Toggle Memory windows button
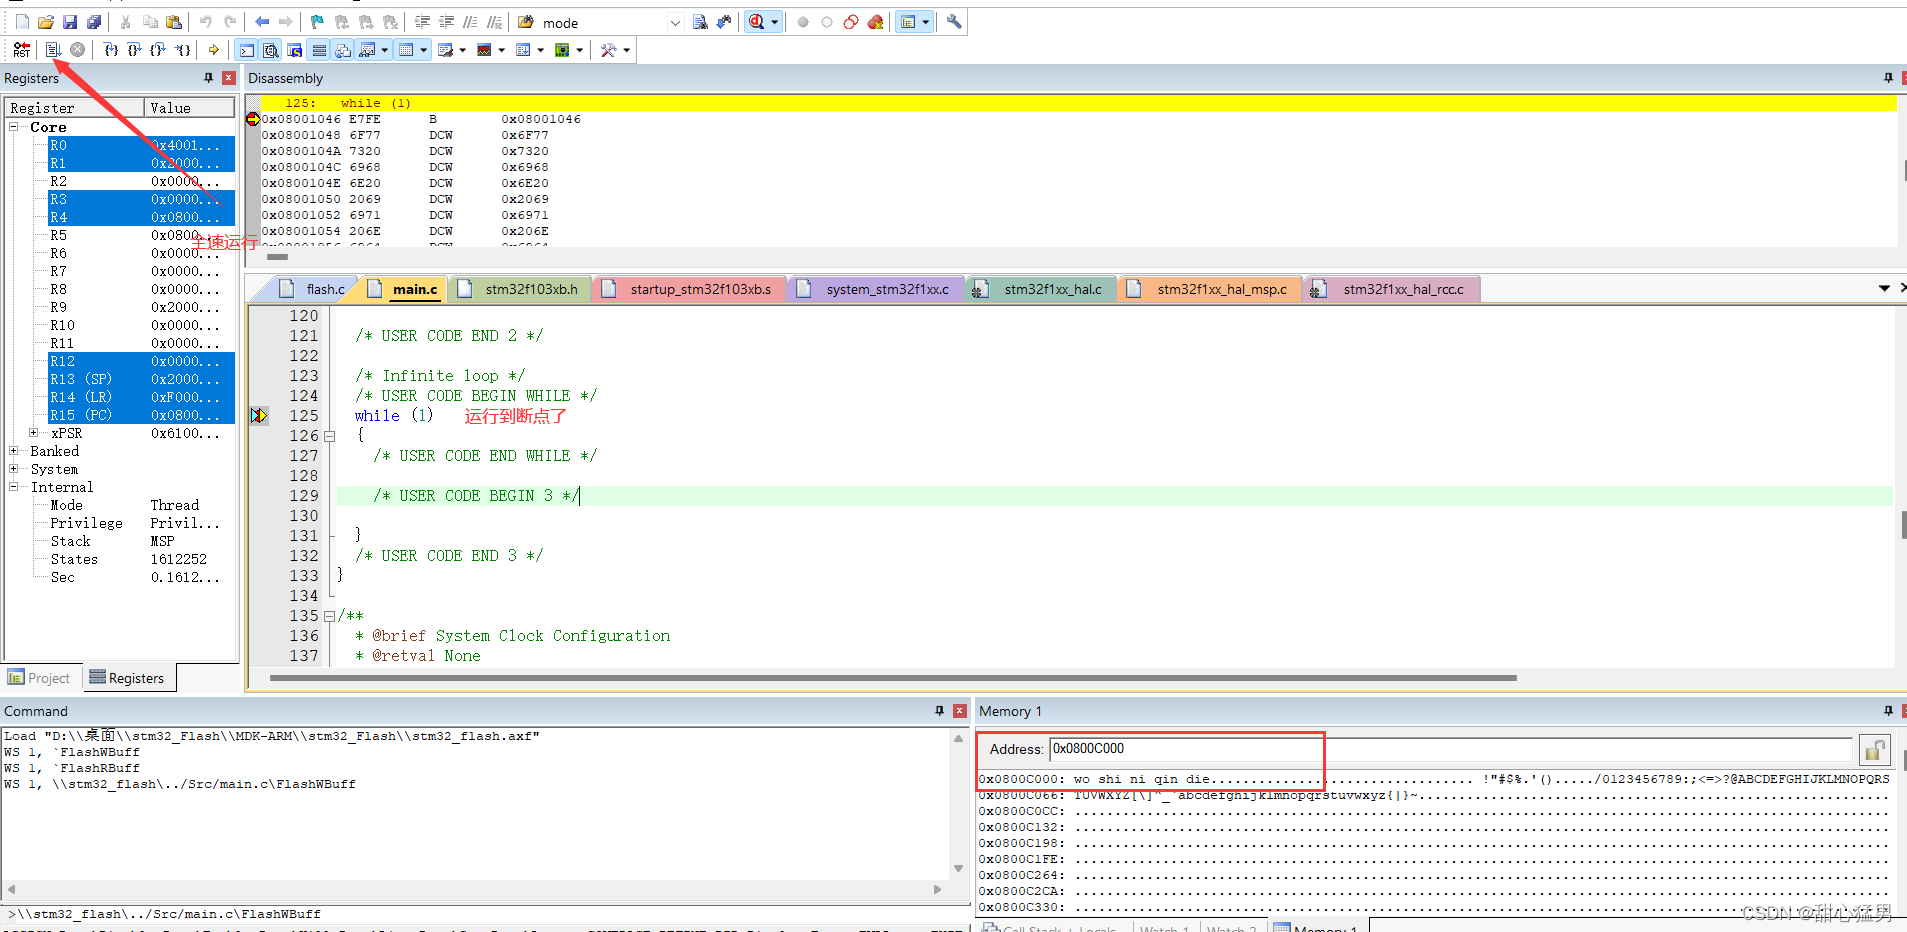The height and width of the screenshot is (932, 1907). click(406, 50)
